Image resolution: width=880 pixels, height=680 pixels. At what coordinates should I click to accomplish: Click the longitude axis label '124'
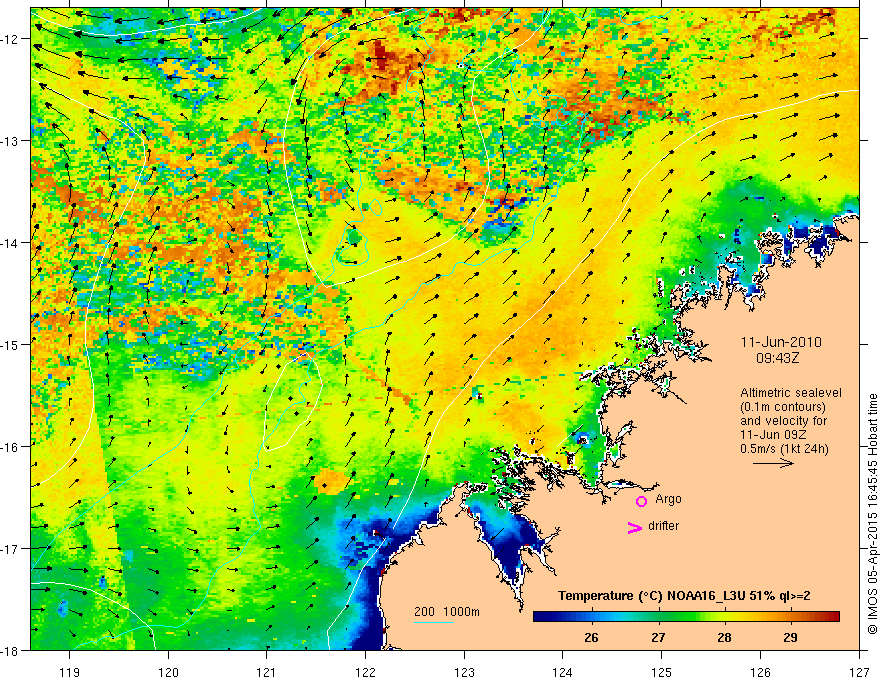563,672
